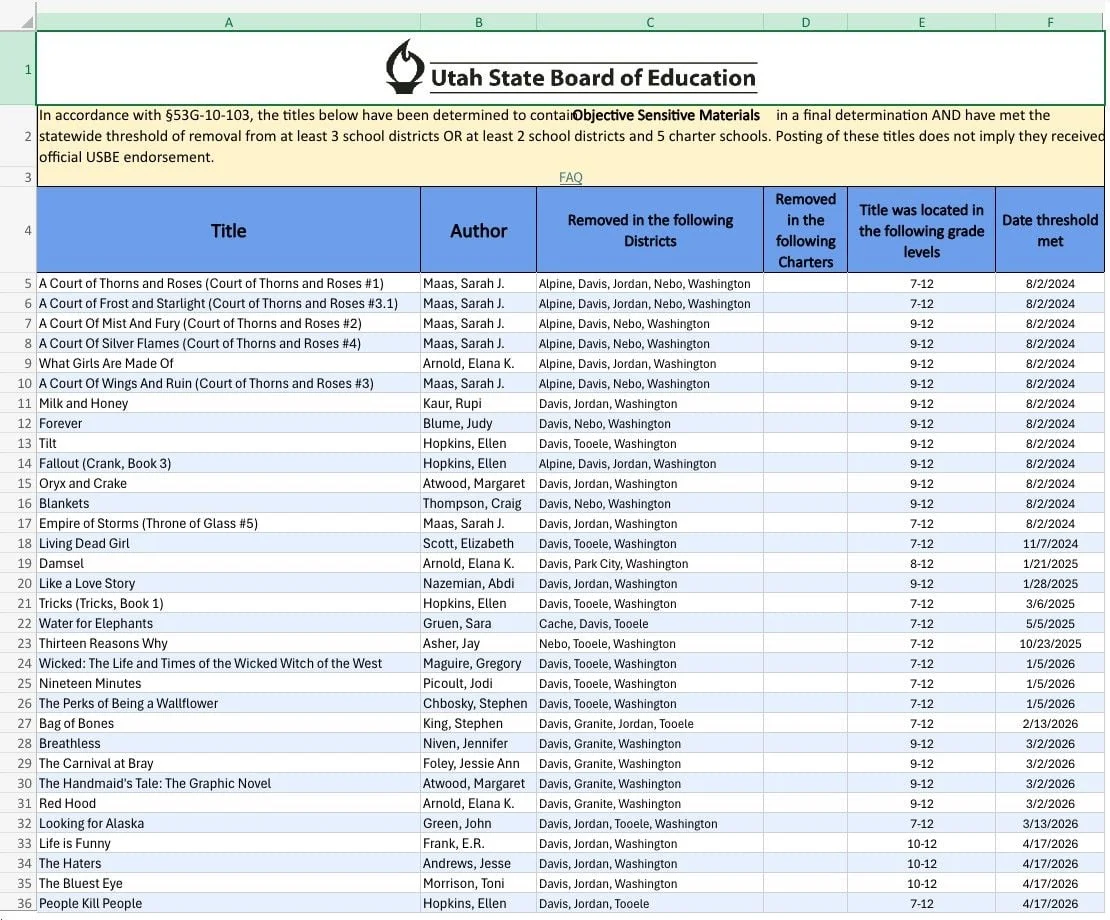Click the 'Breathless' title cell
Screen dimensions: 1110x920
click(228, 743)
